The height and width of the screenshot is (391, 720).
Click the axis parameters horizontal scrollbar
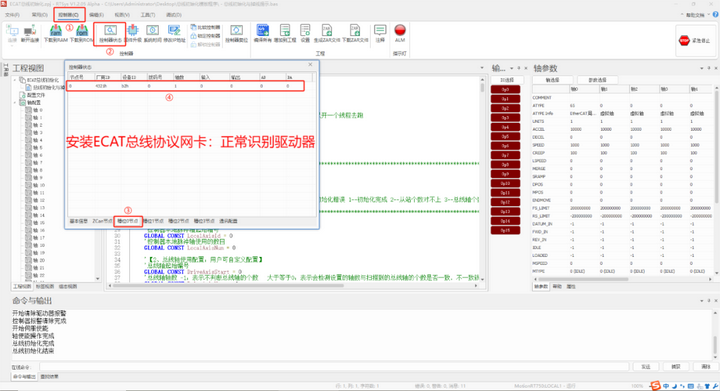coord(583,279)
